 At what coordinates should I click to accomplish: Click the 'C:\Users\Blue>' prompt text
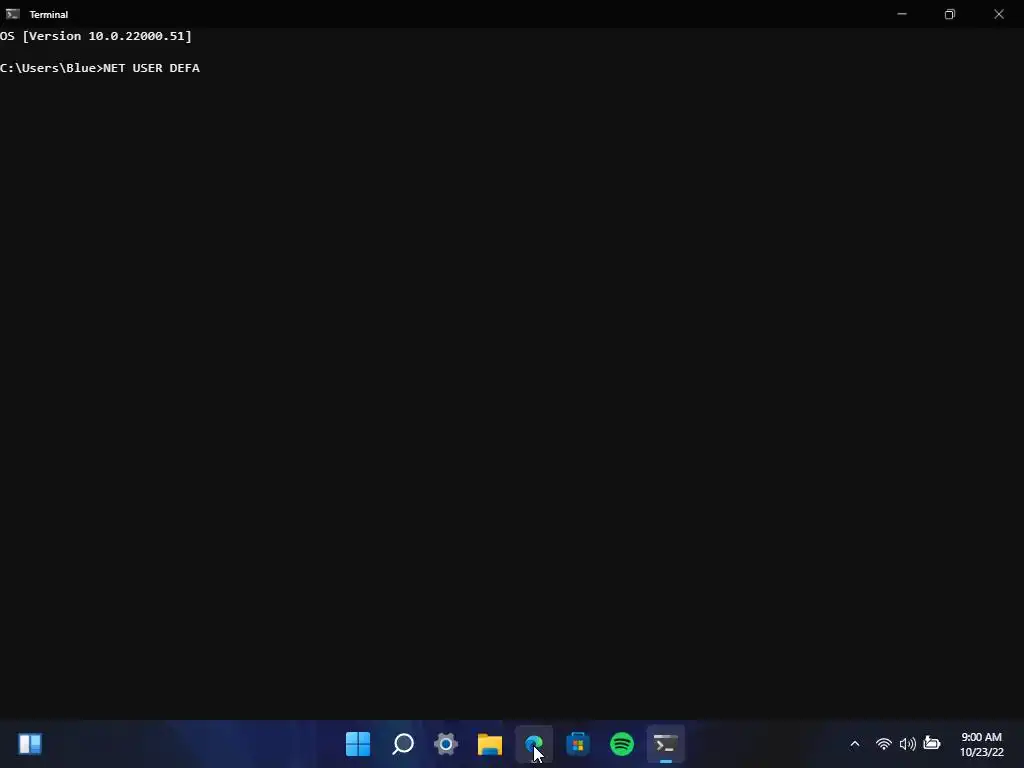(52, 68)
